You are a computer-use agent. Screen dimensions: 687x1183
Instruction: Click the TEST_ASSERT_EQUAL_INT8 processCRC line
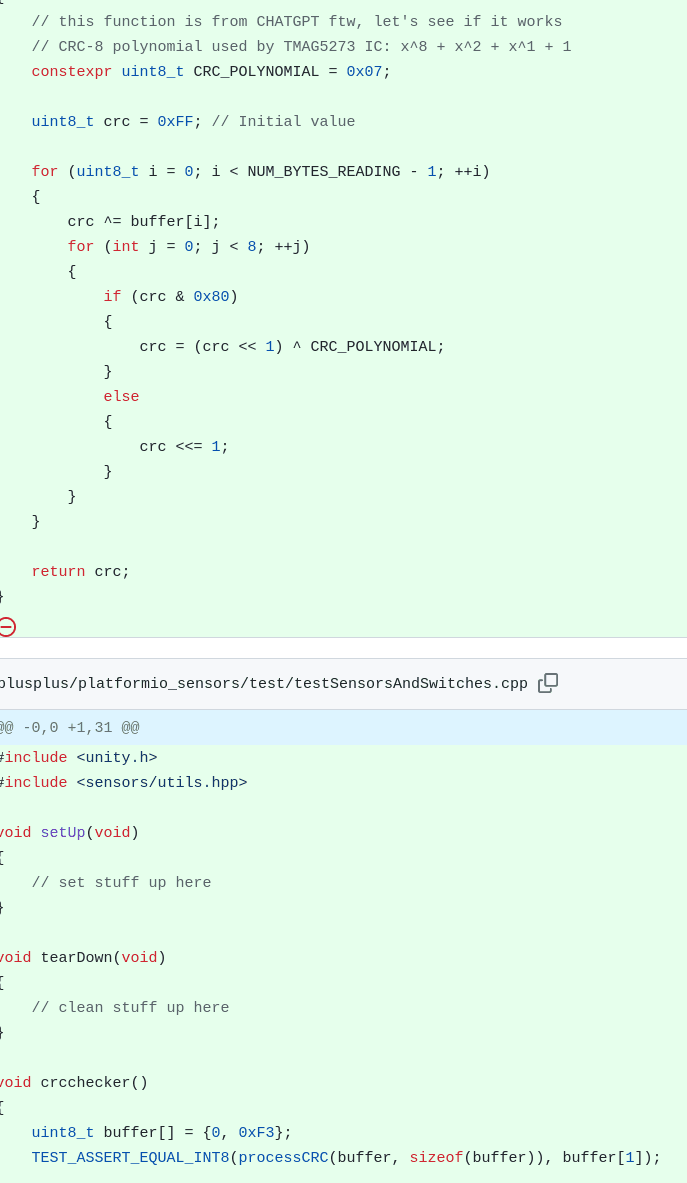[x=346, y=1158]
